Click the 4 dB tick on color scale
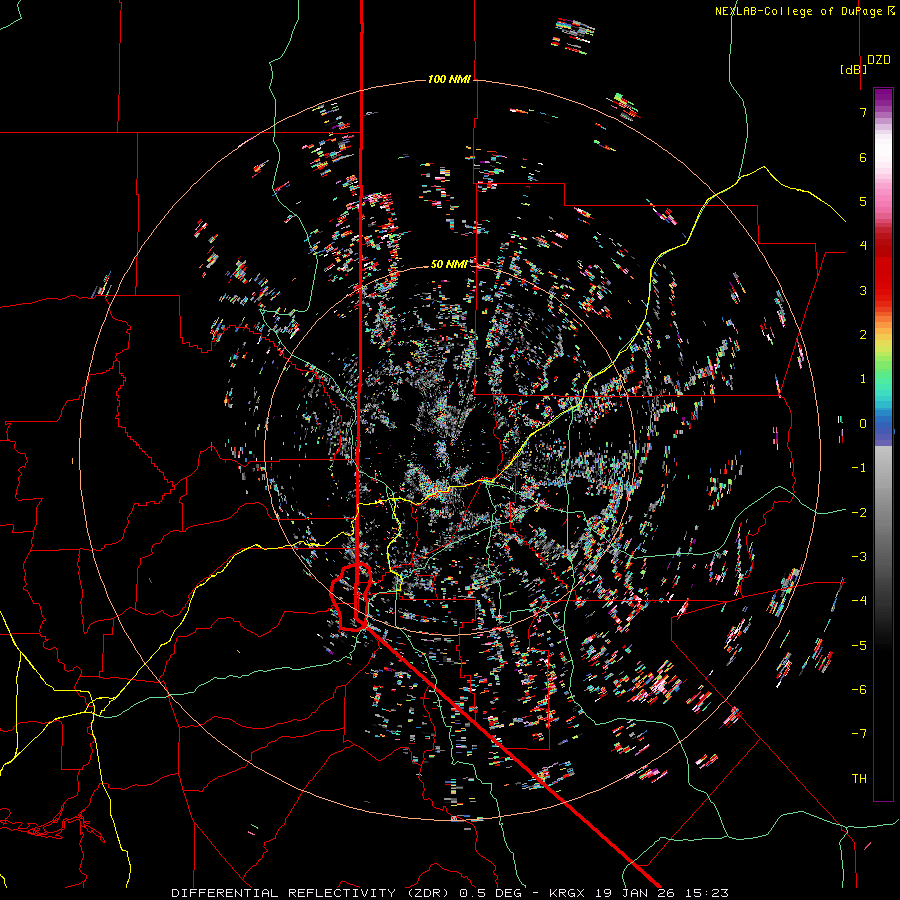This screenshot has height=900, width=900. click(x=863, y=246)
